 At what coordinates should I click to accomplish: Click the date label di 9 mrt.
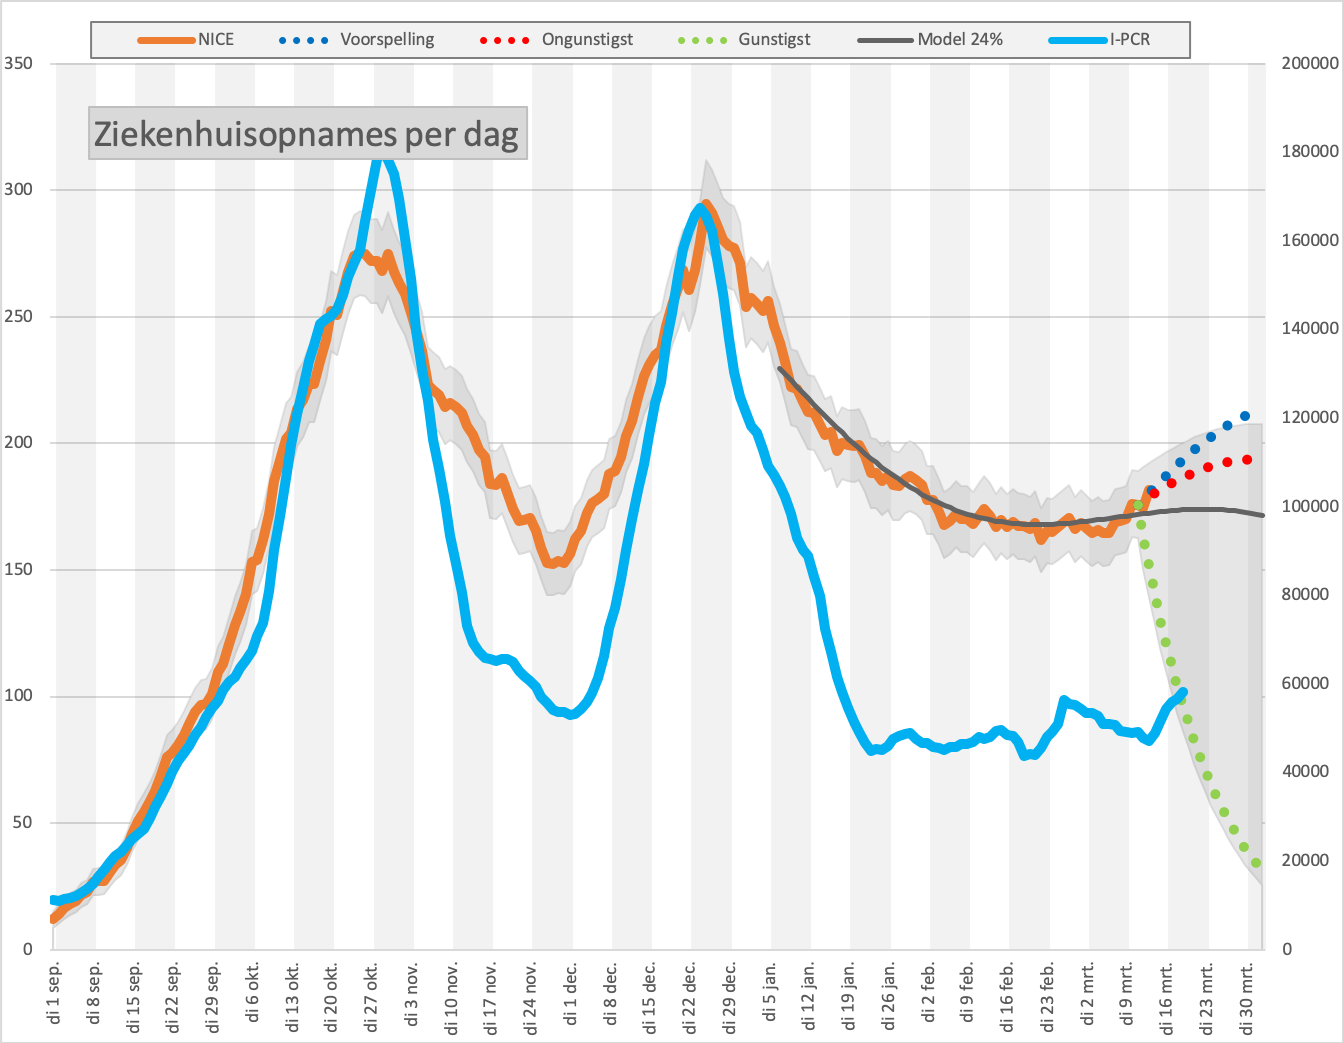[1128, 993]
